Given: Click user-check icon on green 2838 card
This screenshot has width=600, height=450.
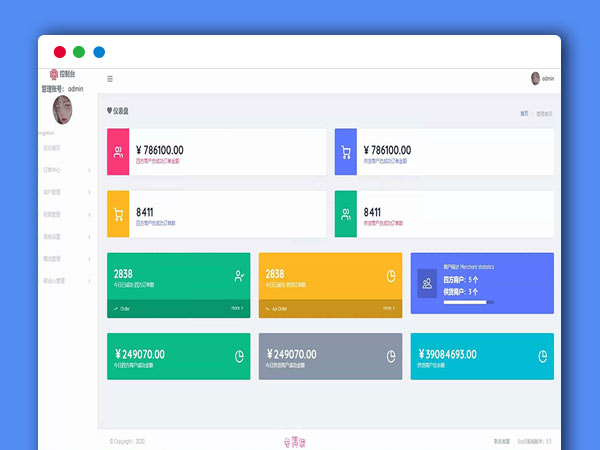Looking at the screenshot, I should click(239, 276).
